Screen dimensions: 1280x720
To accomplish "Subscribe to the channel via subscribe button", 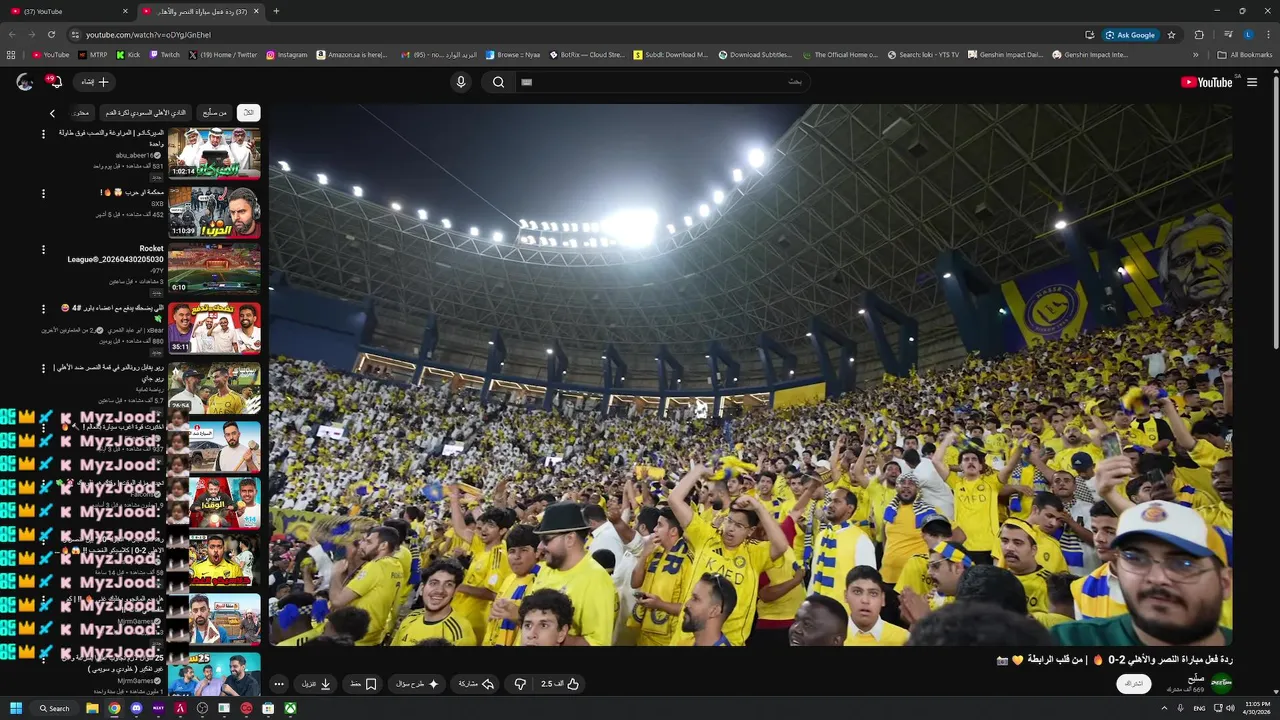I will 1133,684.
